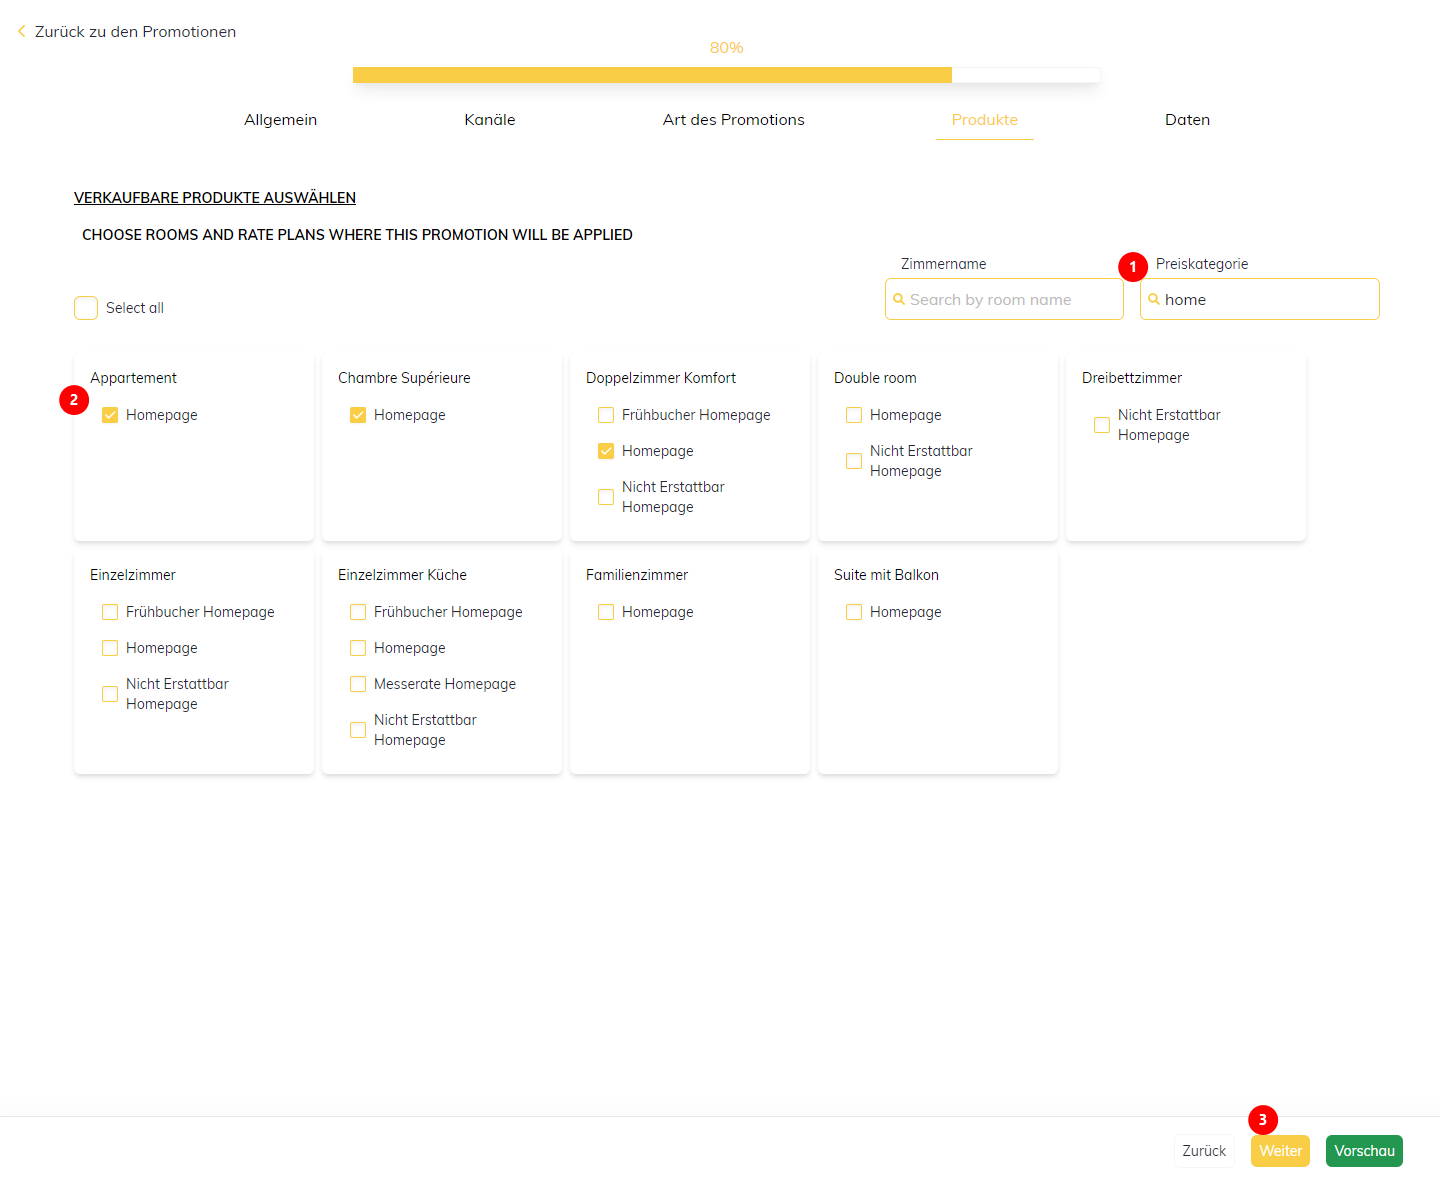
Task: Uncheck Homepage under Appartement
Action: click(110, 415)
